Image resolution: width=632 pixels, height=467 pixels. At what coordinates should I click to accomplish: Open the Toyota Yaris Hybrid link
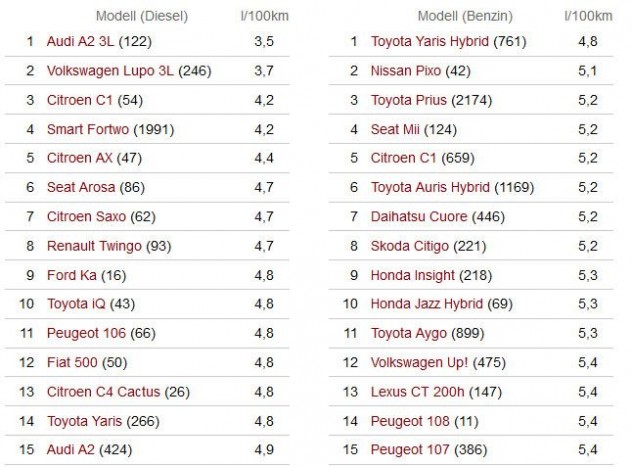coord(425,42)
